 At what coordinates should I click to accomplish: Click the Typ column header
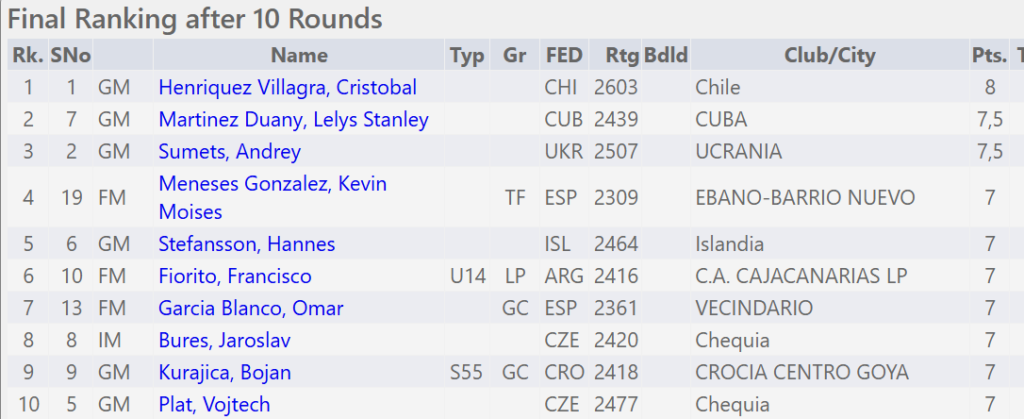(467, 56)
